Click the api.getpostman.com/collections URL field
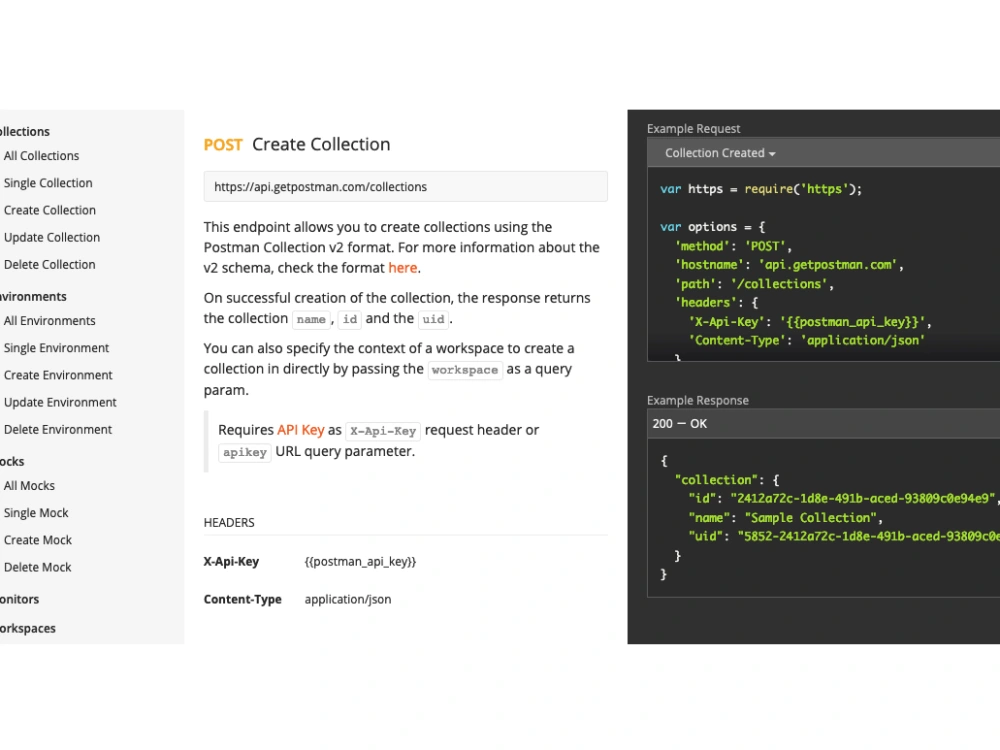1000x750 pixels. coord(406,187)
